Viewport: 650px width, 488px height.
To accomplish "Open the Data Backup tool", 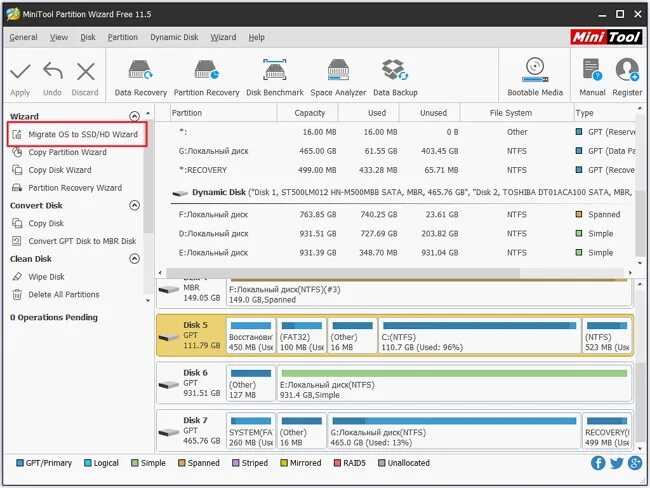I will click(395, 78).
